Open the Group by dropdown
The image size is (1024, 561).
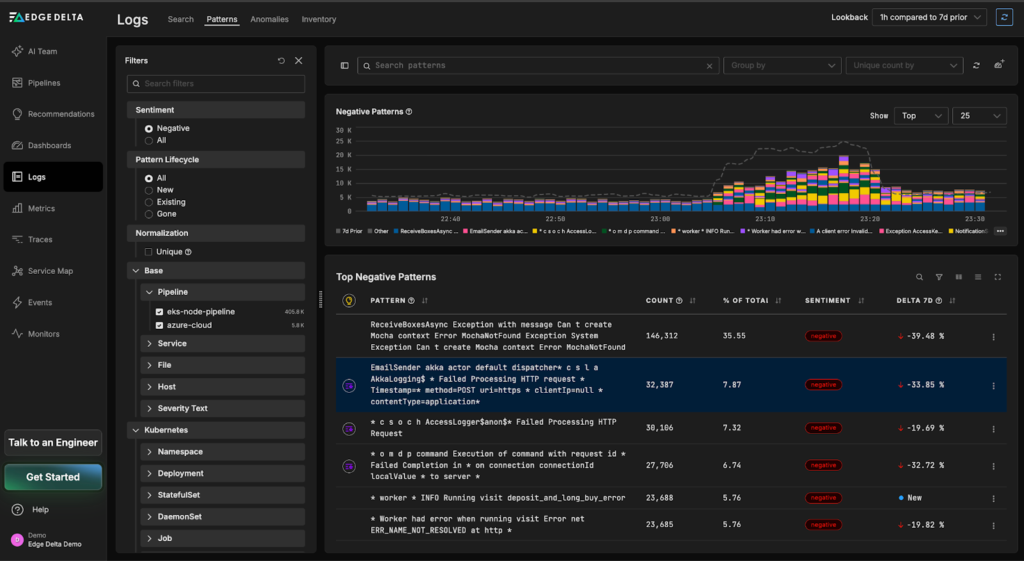click(x=782, y=66)
